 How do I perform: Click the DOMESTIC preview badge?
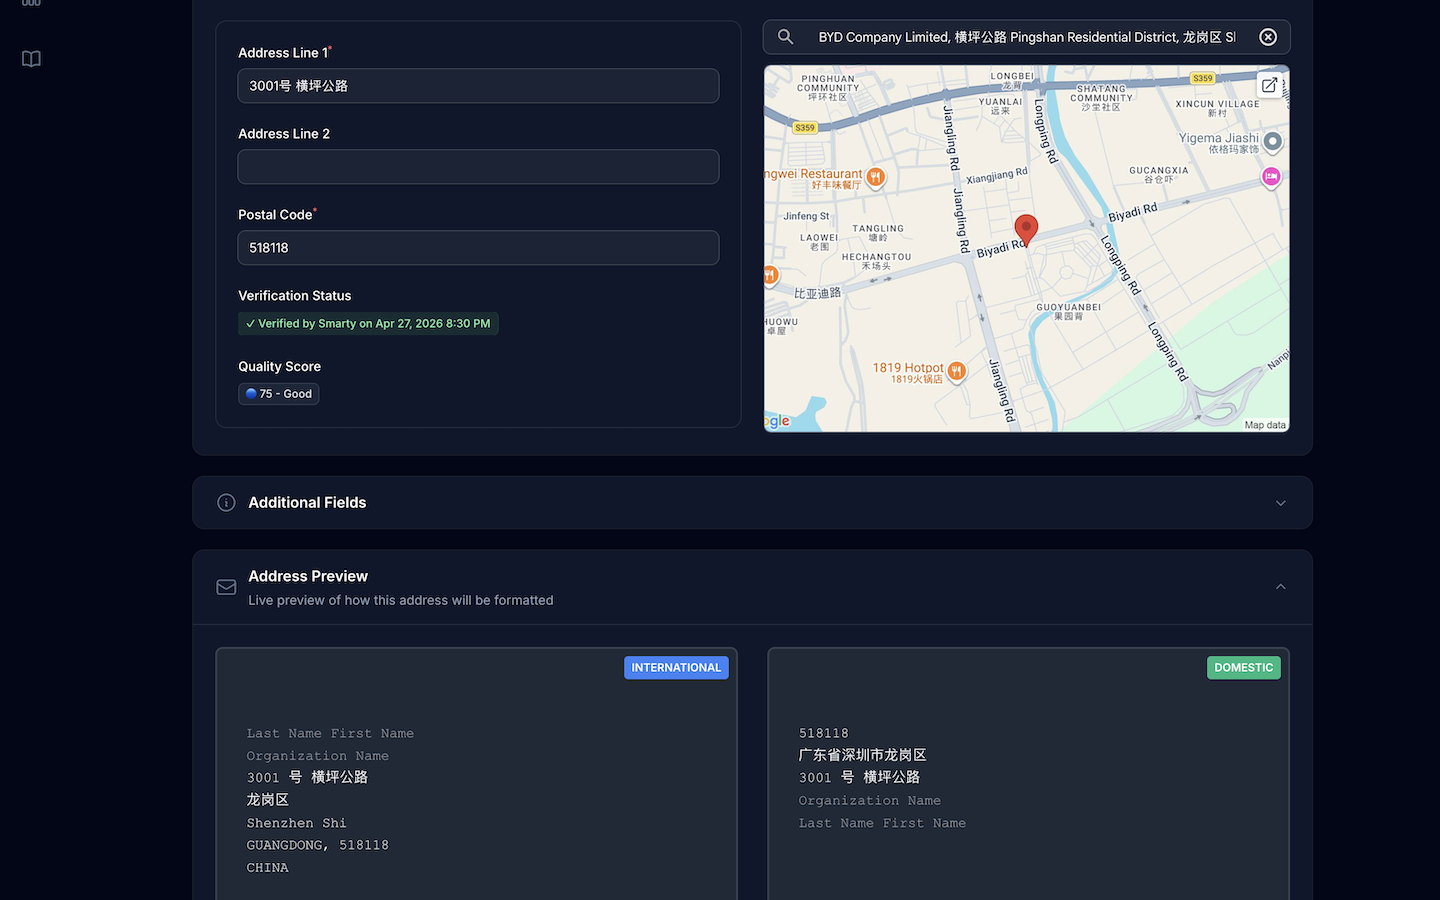point(1244,668)
